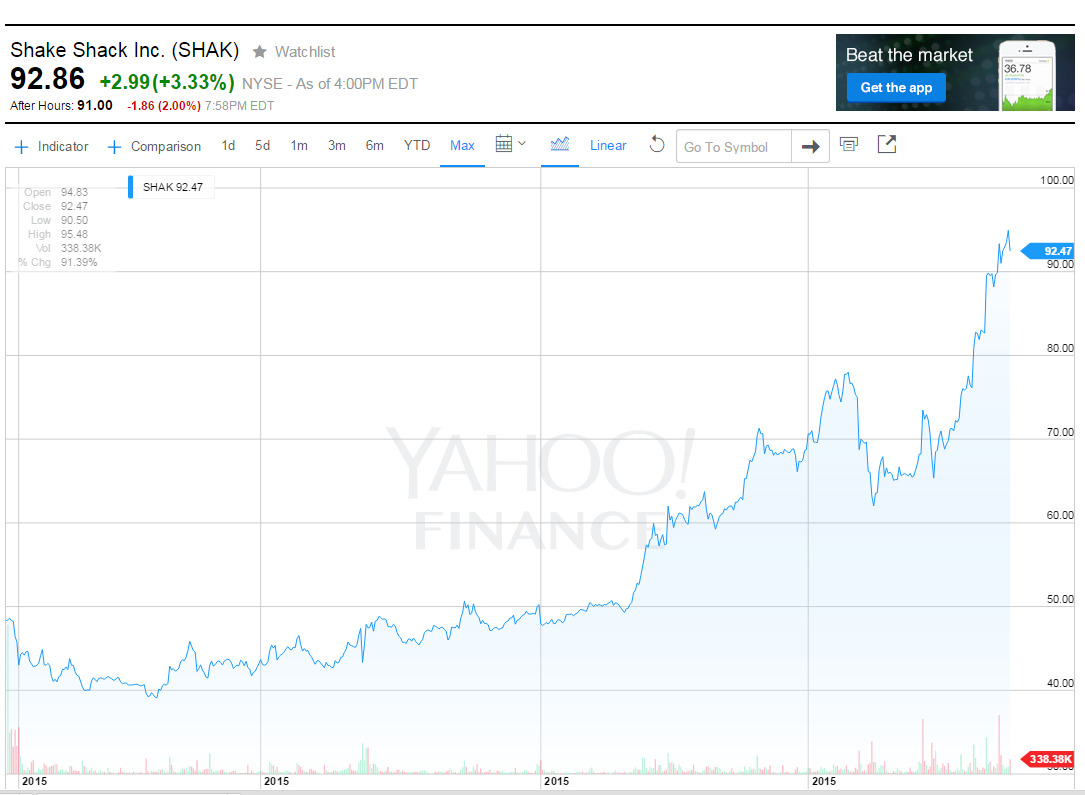
Task: Click the -1.86 (2.00%) after-hours change
Action: (163, 106)
